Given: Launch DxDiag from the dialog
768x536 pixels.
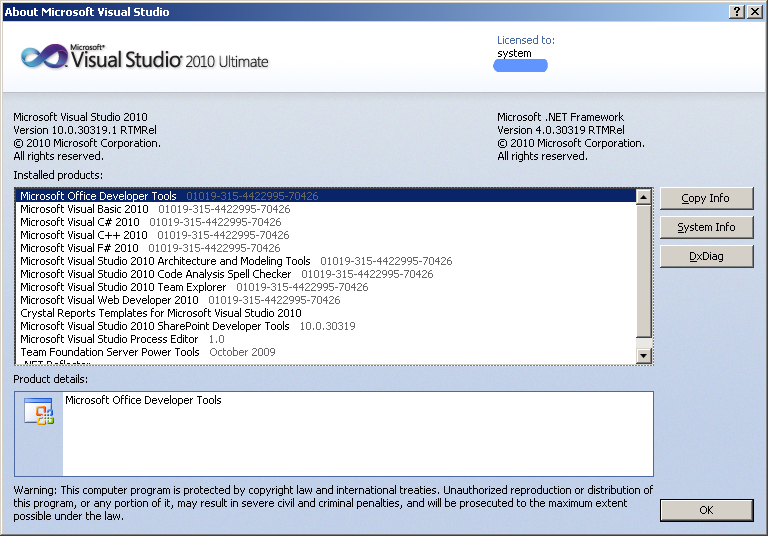Looking at the screenshot, I should click(706, 256).
